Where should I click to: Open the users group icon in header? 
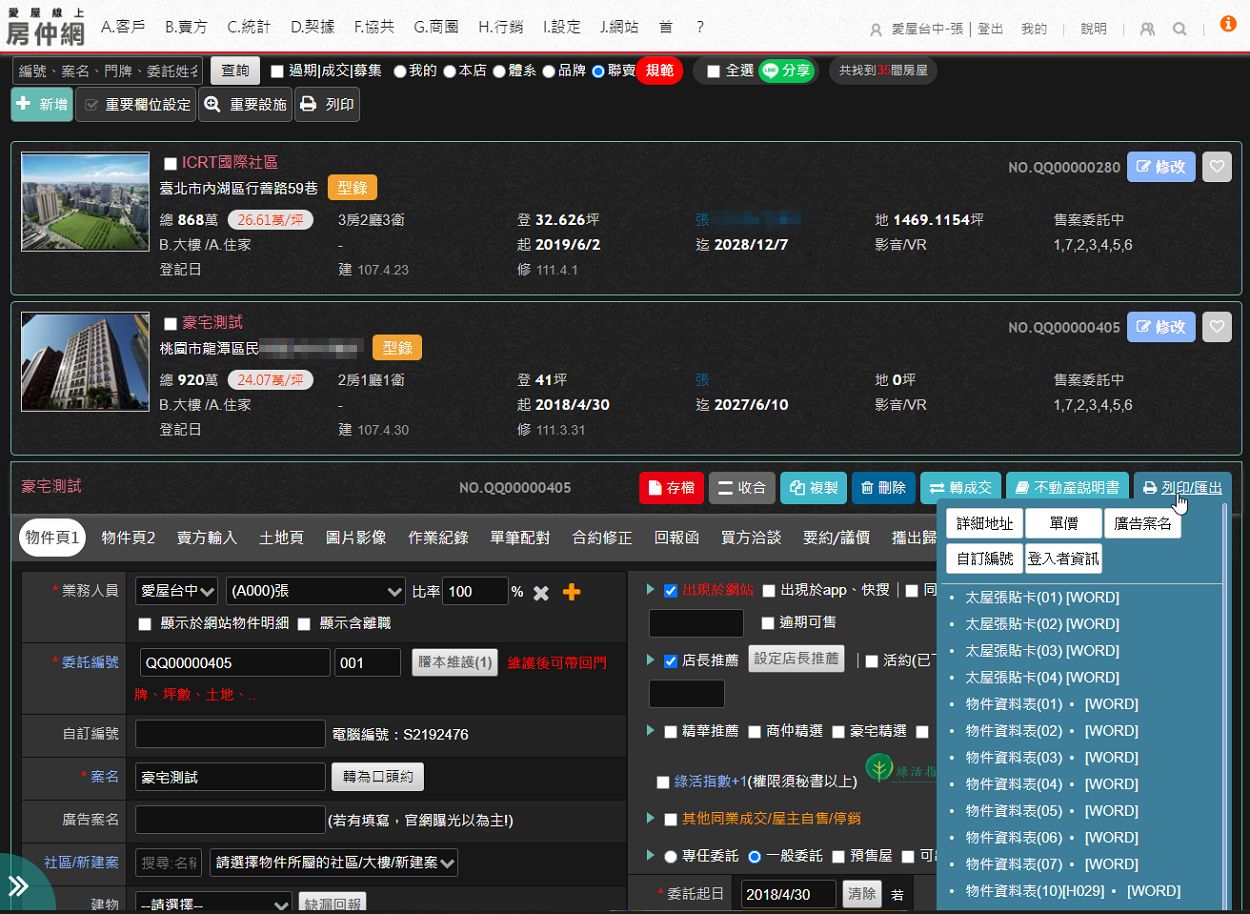tap(1147, 29)
